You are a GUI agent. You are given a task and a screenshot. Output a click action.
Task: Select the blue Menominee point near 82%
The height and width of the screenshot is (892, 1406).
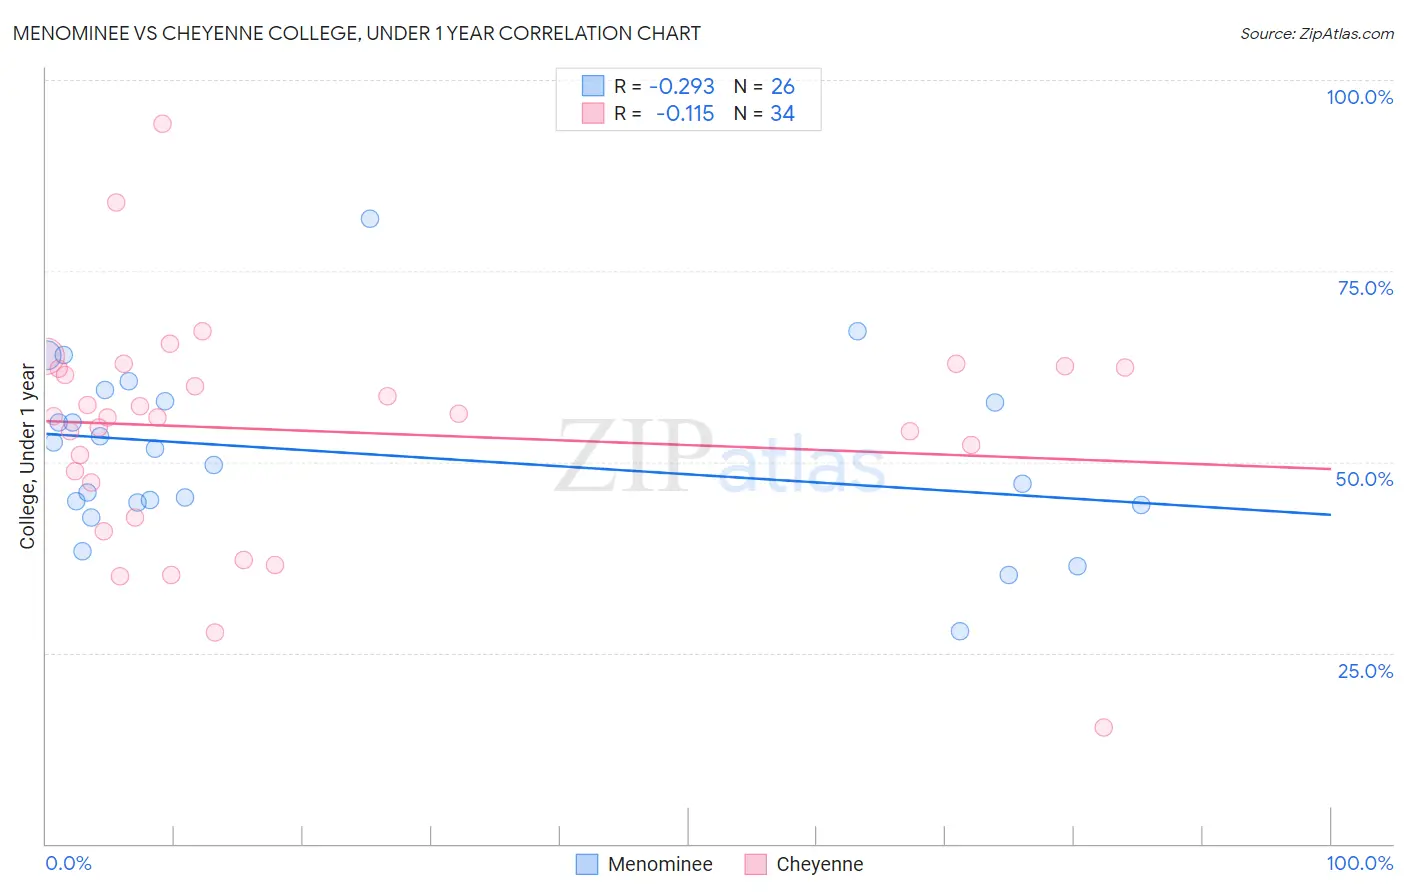coord(370,219)
